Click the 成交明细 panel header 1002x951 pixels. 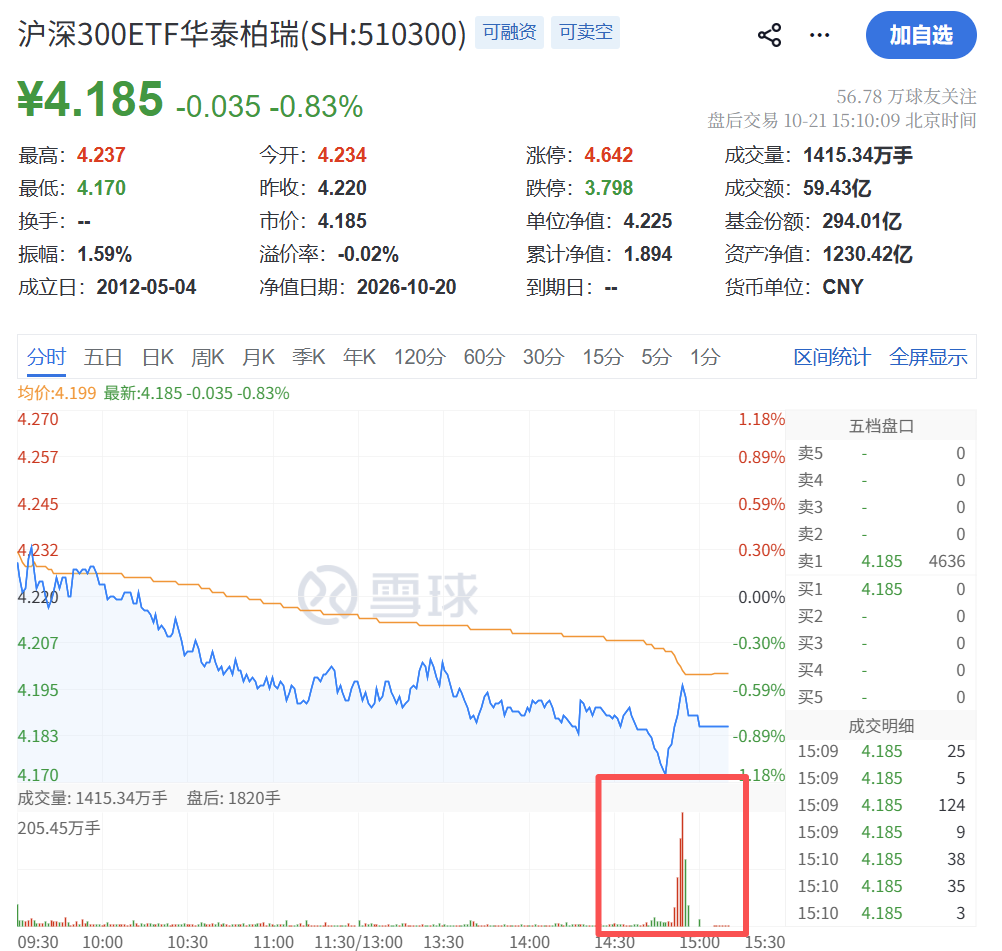click(881, 726)
